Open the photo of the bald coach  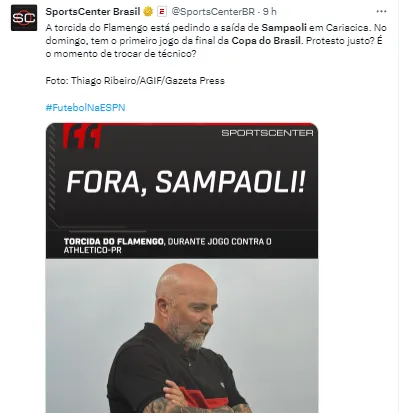(182, 336)
